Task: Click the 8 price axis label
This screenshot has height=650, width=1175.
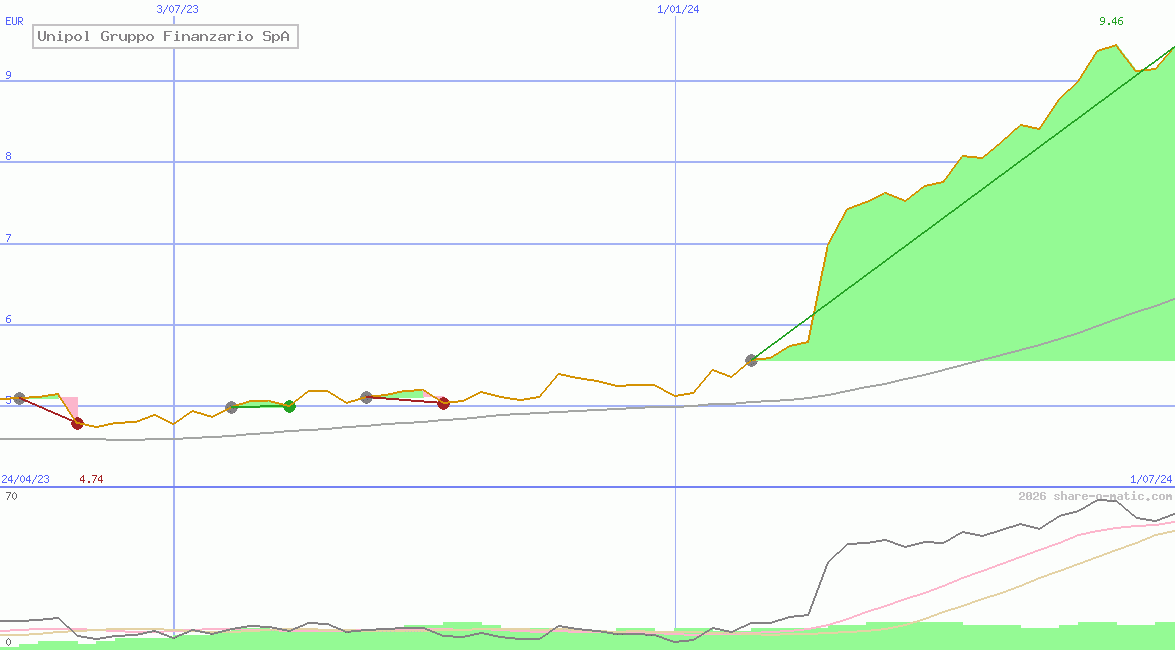Action: click(x=8, y=156)
